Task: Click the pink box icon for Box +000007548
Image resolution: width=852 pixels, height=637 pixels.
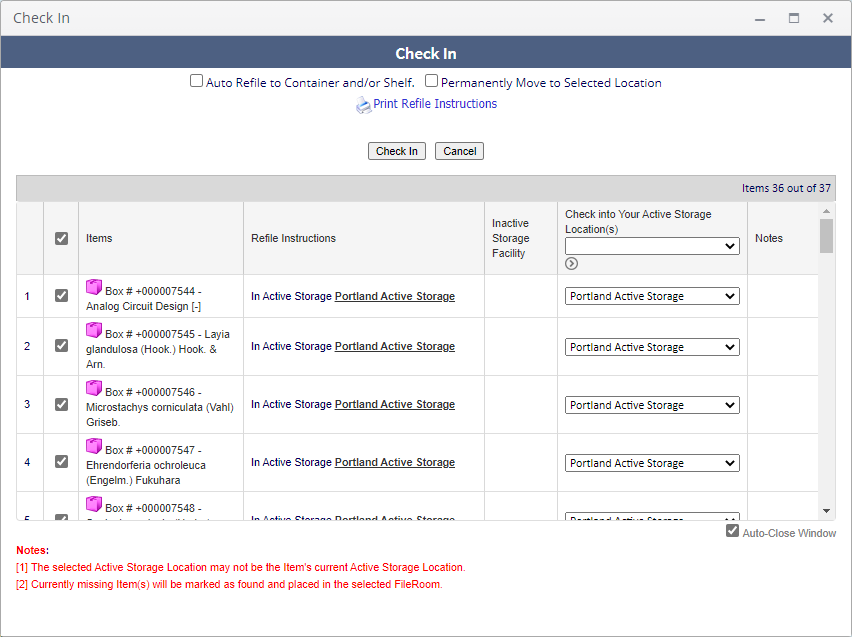Action: click(94, 503)
